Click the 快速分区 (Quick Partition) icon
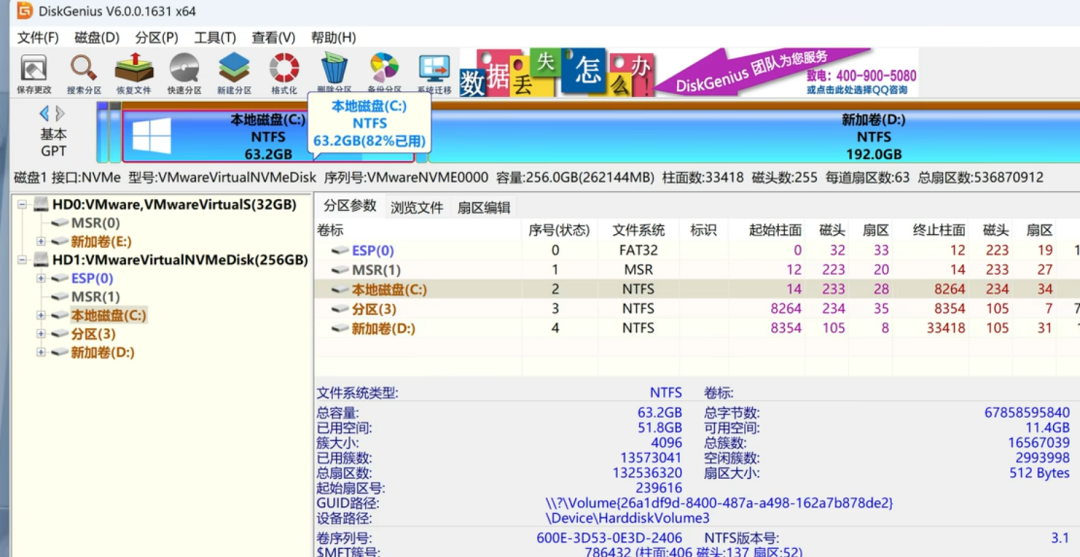Screen dimensions: 1080x557 click(x=184, y=71)
